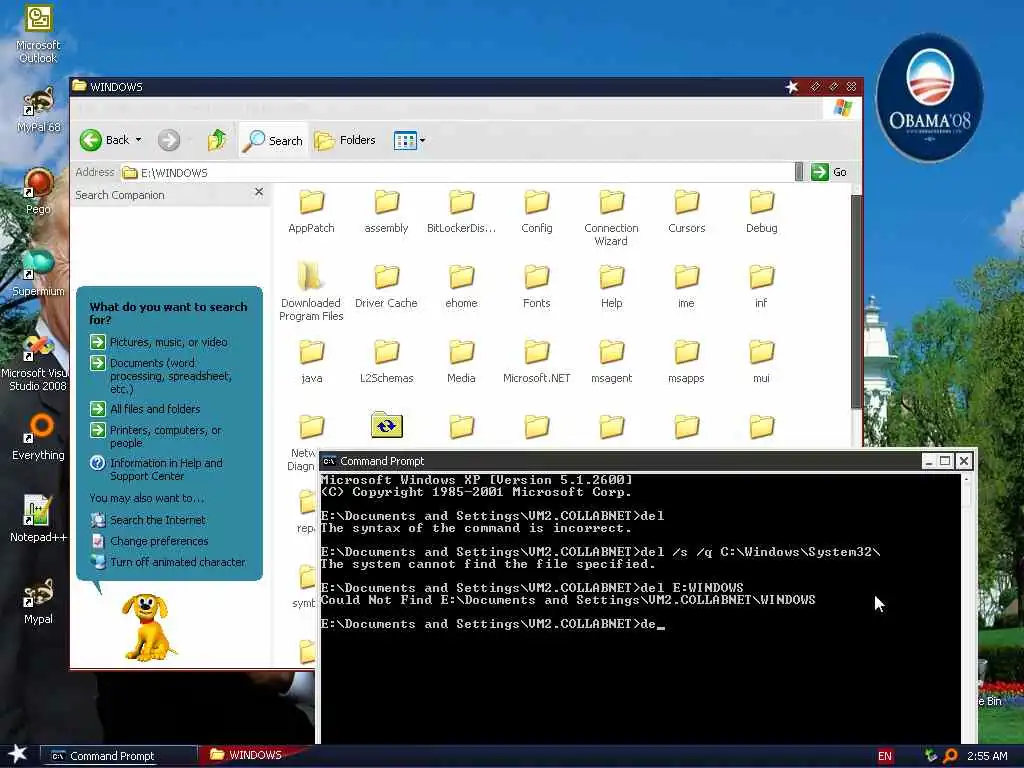Open the Back history dropdown arrow
This screenshot has height=768, width=1024.
point(138,140)
